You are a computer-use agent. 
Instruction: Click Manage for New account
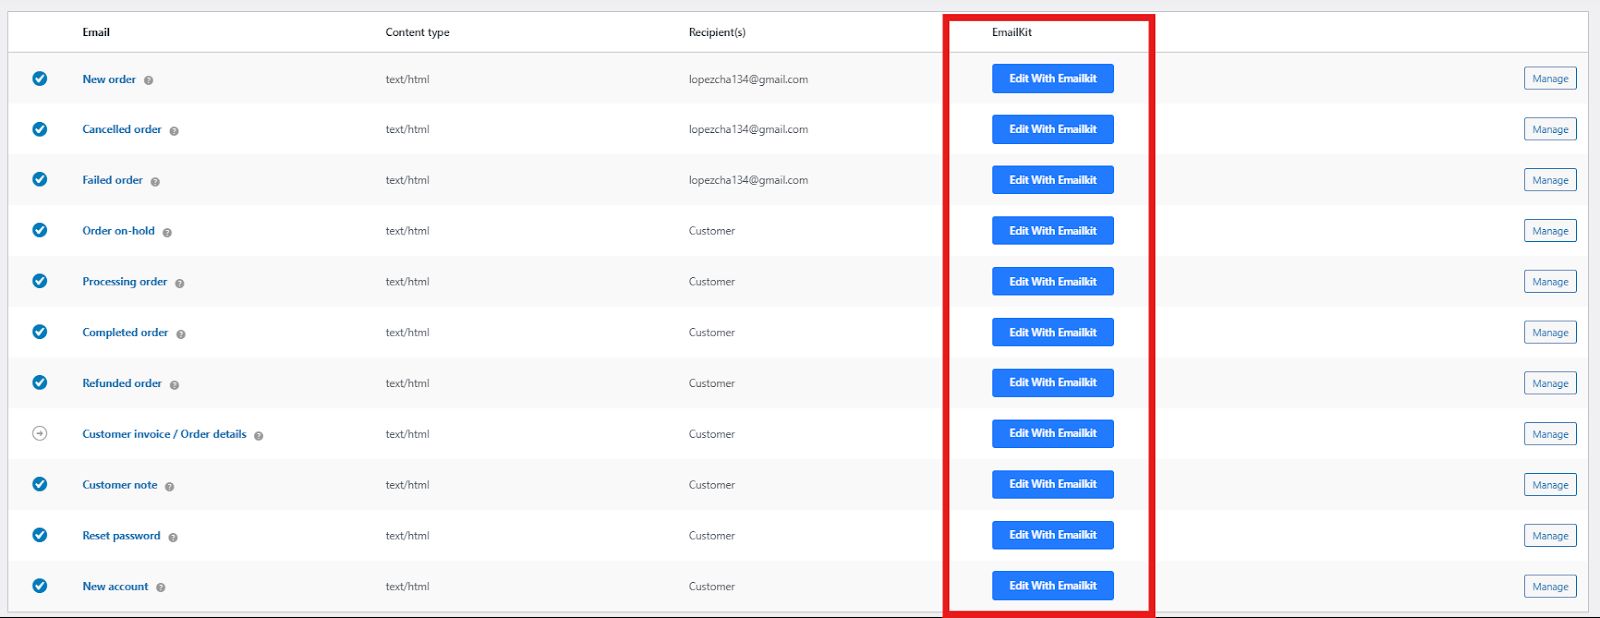[1550, 587]
